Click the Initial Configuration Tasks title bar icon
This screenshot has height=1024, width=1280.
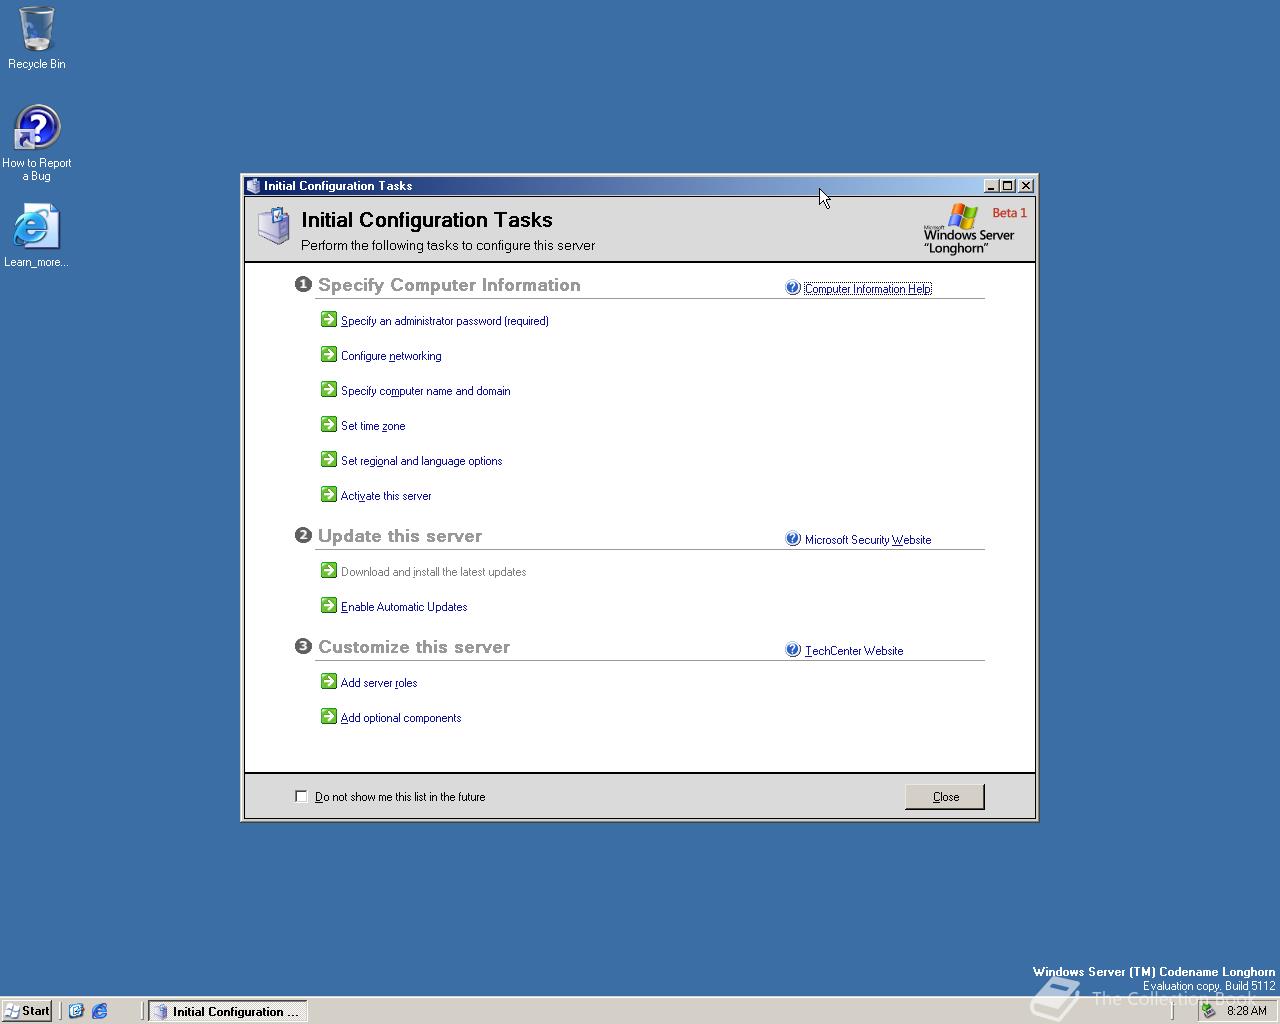pos(253,186)
